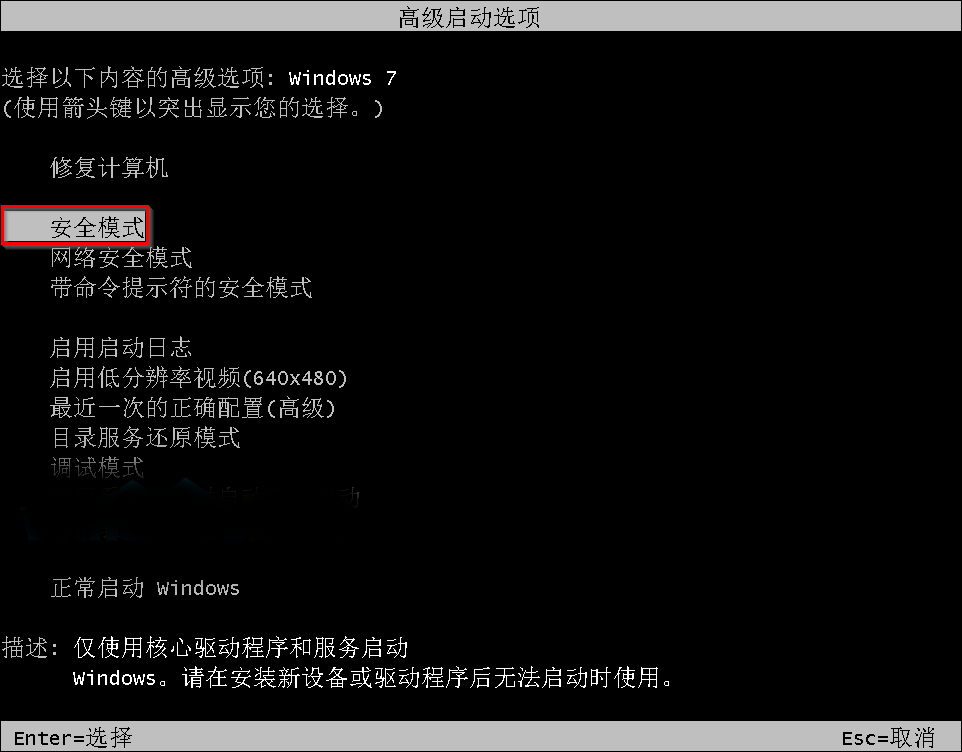Screen dimensions: 962x752
Task: Select 最近一次的正确配置(高级) option
Action: [193, 408]
